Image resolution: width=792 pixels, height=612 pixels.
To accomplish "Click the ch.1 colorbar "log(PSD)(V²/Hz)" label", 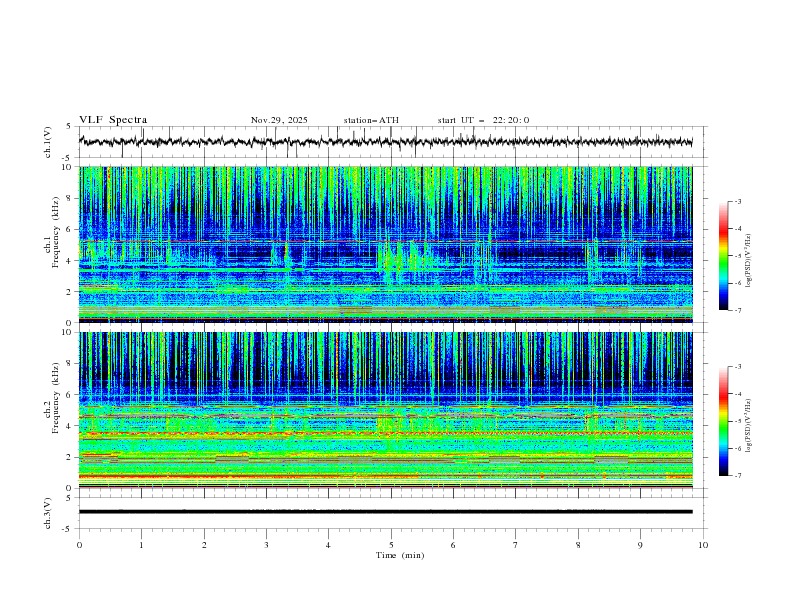I will click(x=749, y=261).
